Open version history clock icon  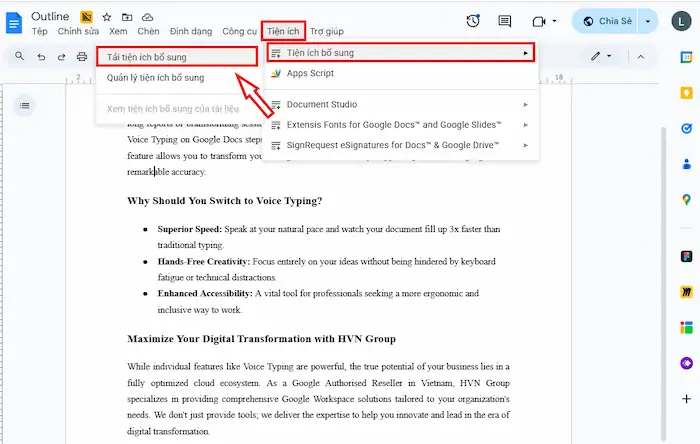coord(473,21)
